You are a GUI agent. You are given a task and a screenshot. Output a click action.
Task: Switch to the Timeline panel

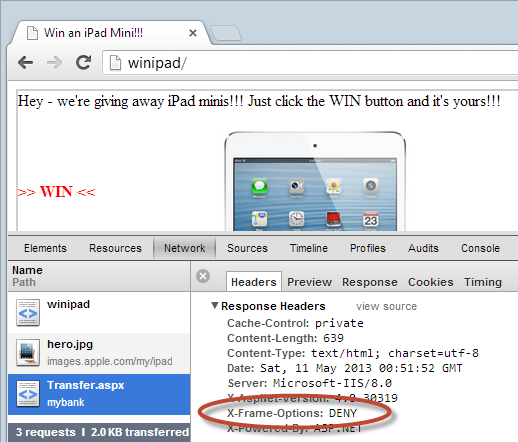point(309,248)
